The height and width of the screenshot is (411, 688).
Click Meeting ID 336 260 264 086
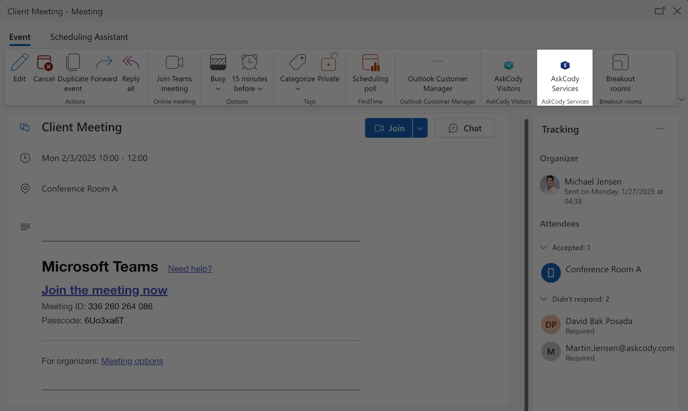[97, 307]
